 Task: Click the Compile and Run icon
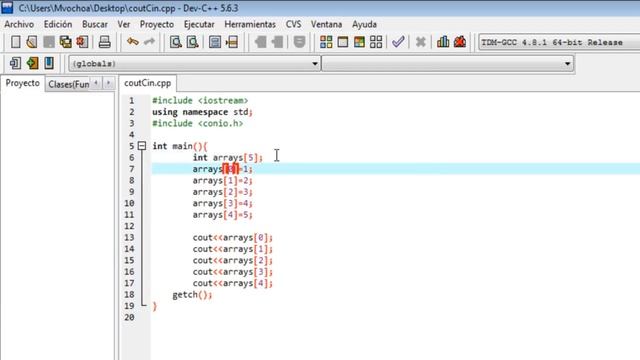point(359,42)
